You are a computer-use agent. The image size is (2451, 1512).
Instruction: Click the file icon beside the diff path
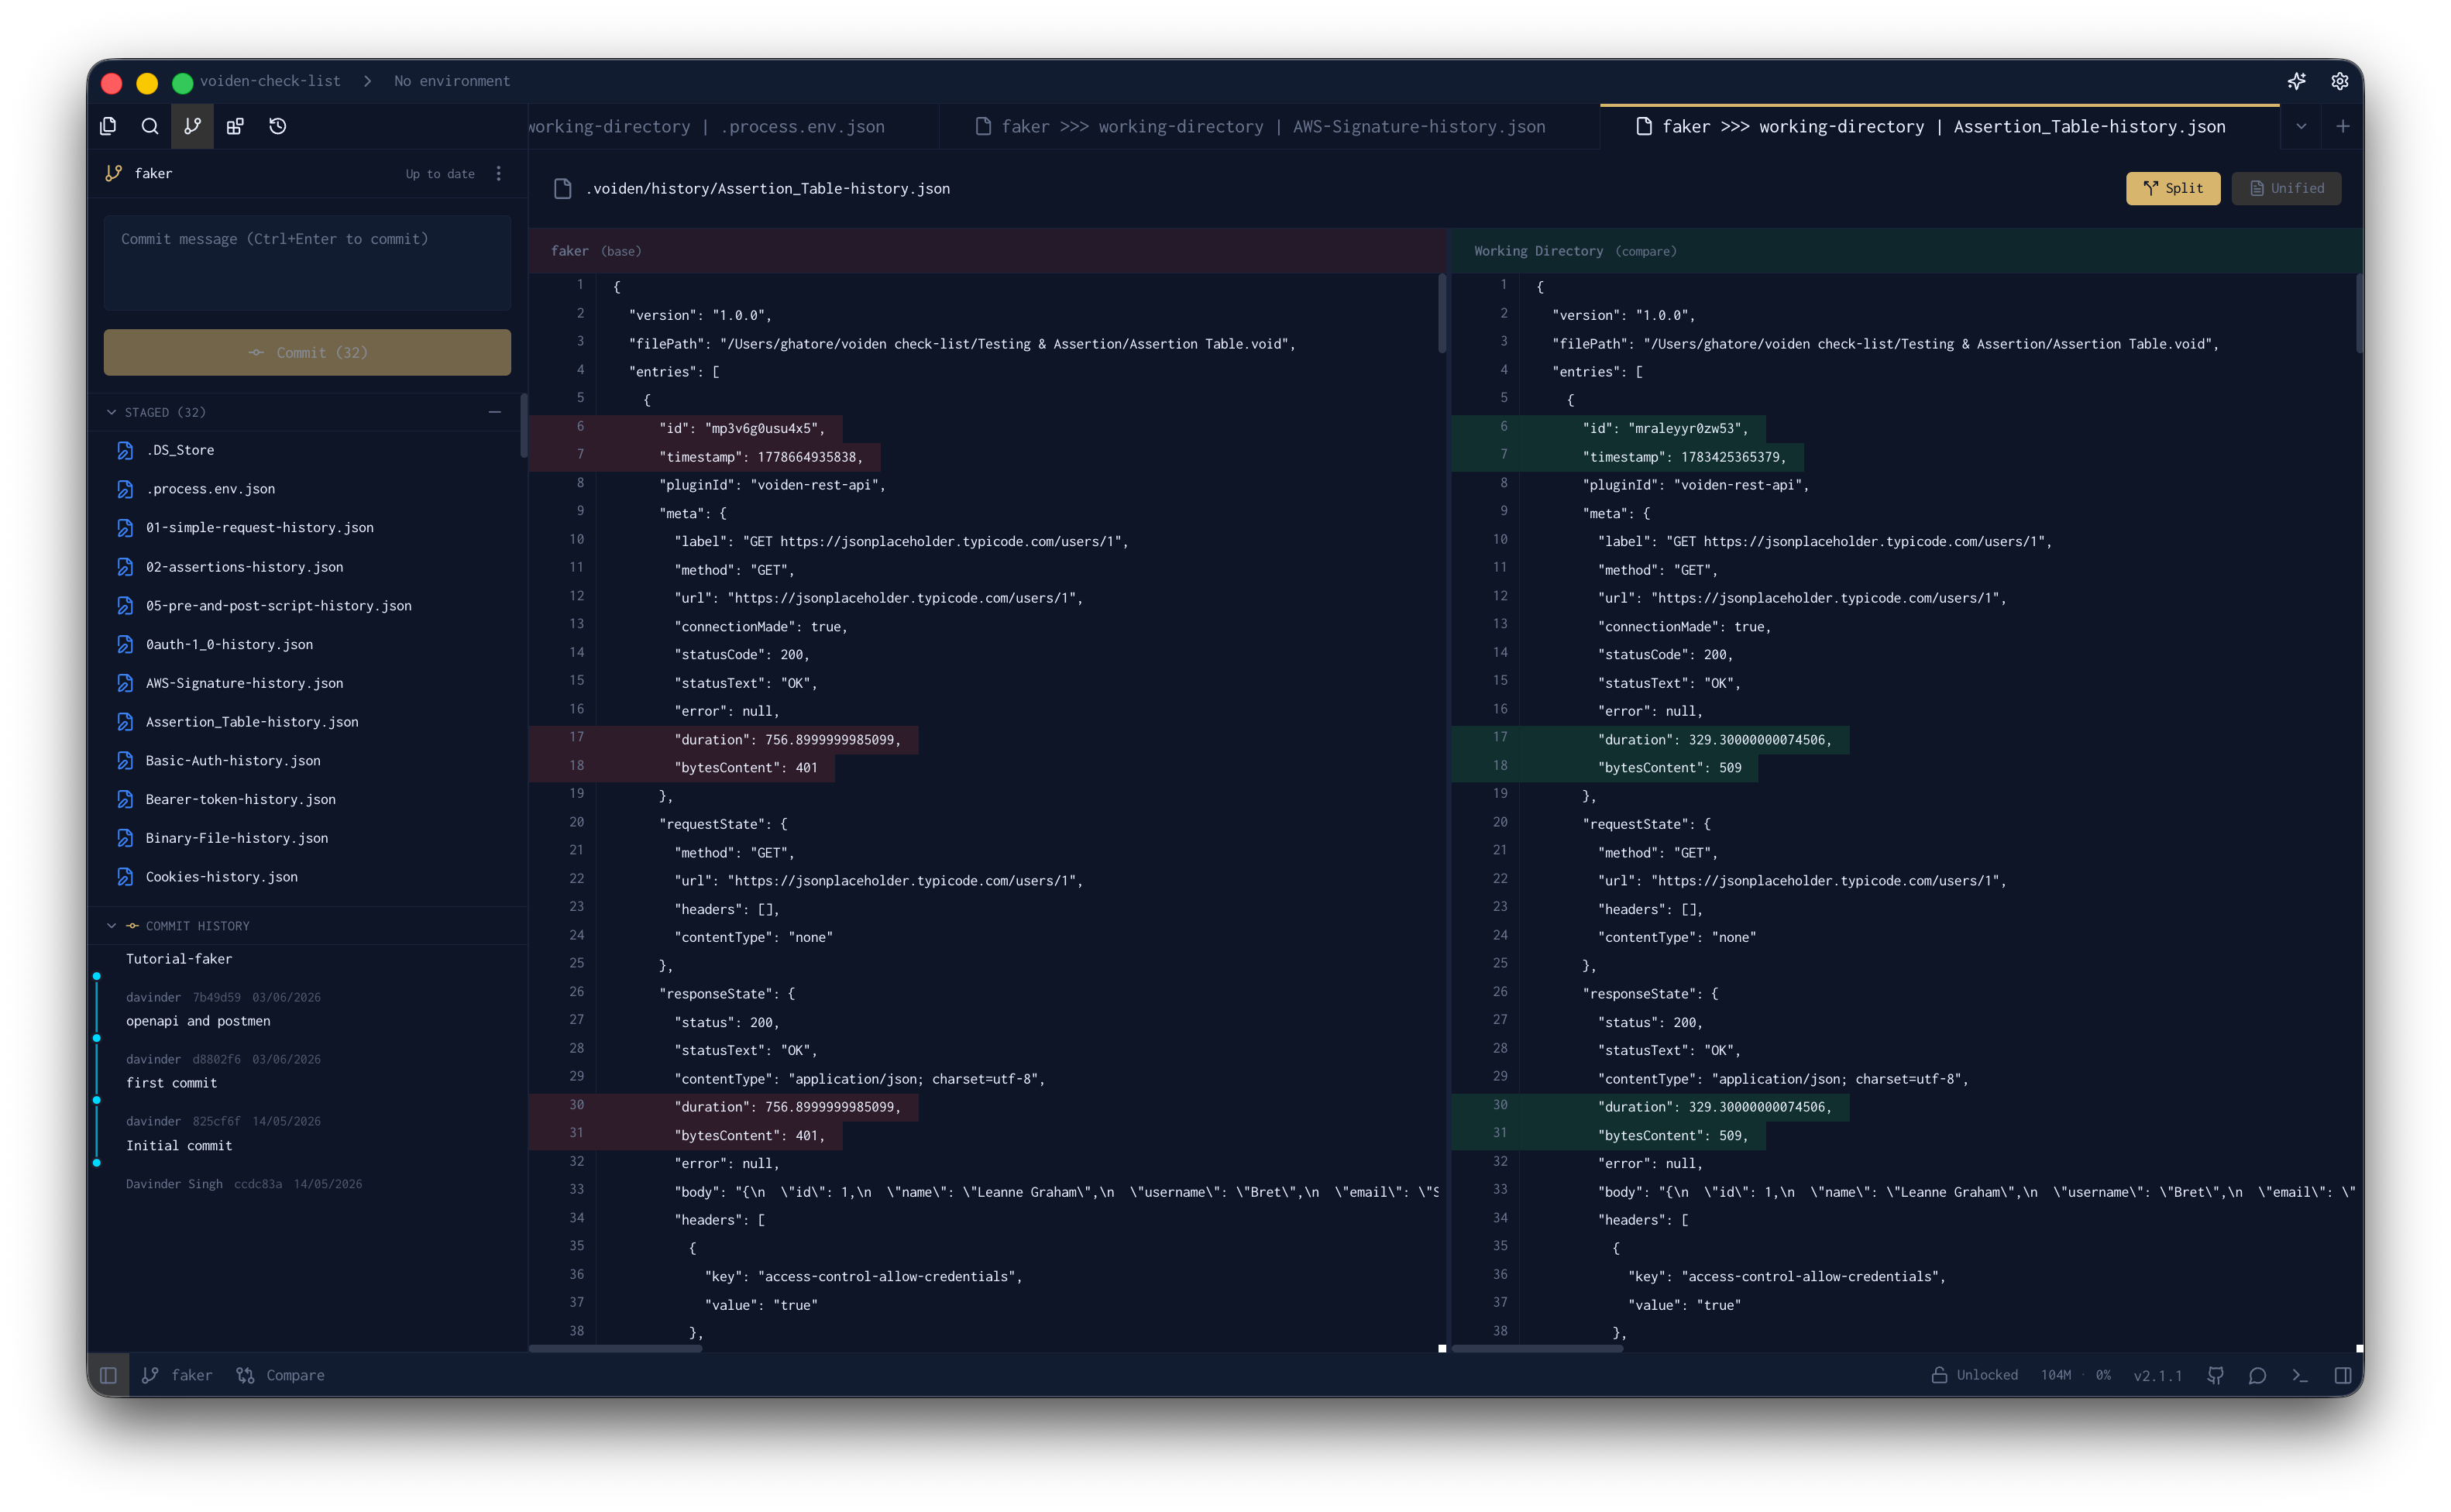[563, 188]
